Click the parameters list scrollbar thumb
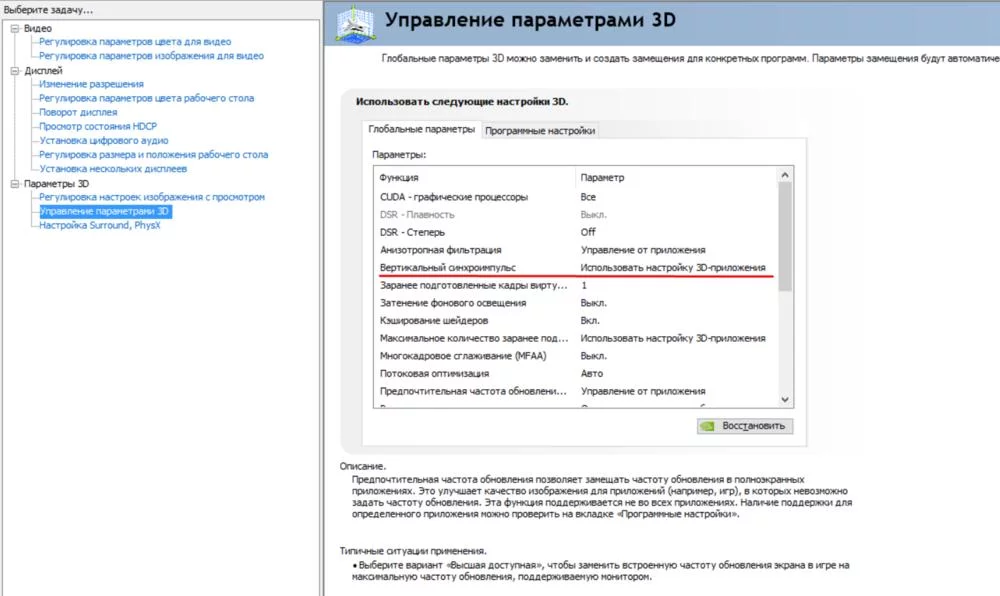 785,237
